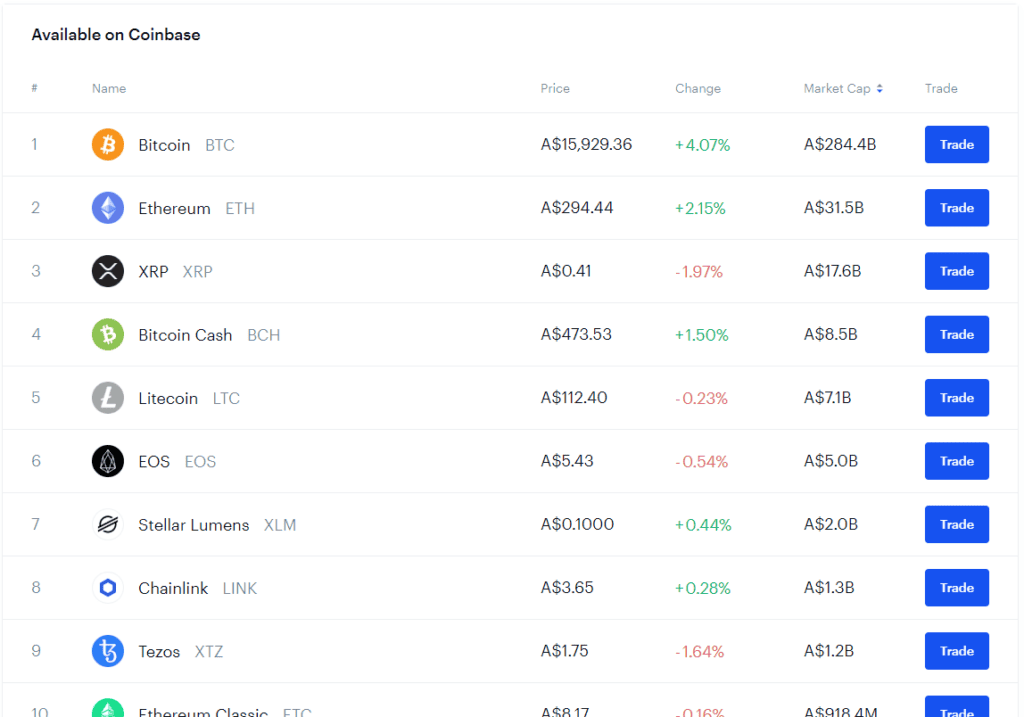Open Chainlink asset name
The width and height of the screenshot is (1024, 717).
point(173,588)
